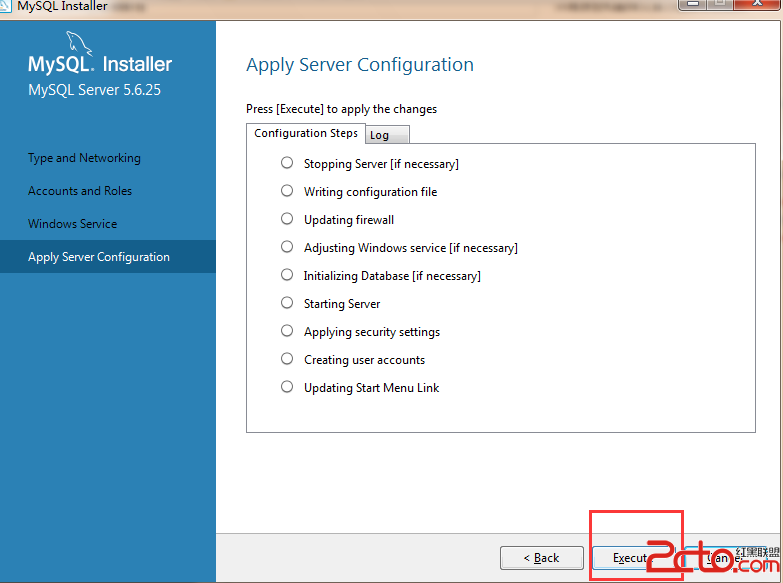Image resolution: width=783 pixels, height=583 pixels.
Task: Select Creating user accounts step radio
Action: click(x=287, y=359)
